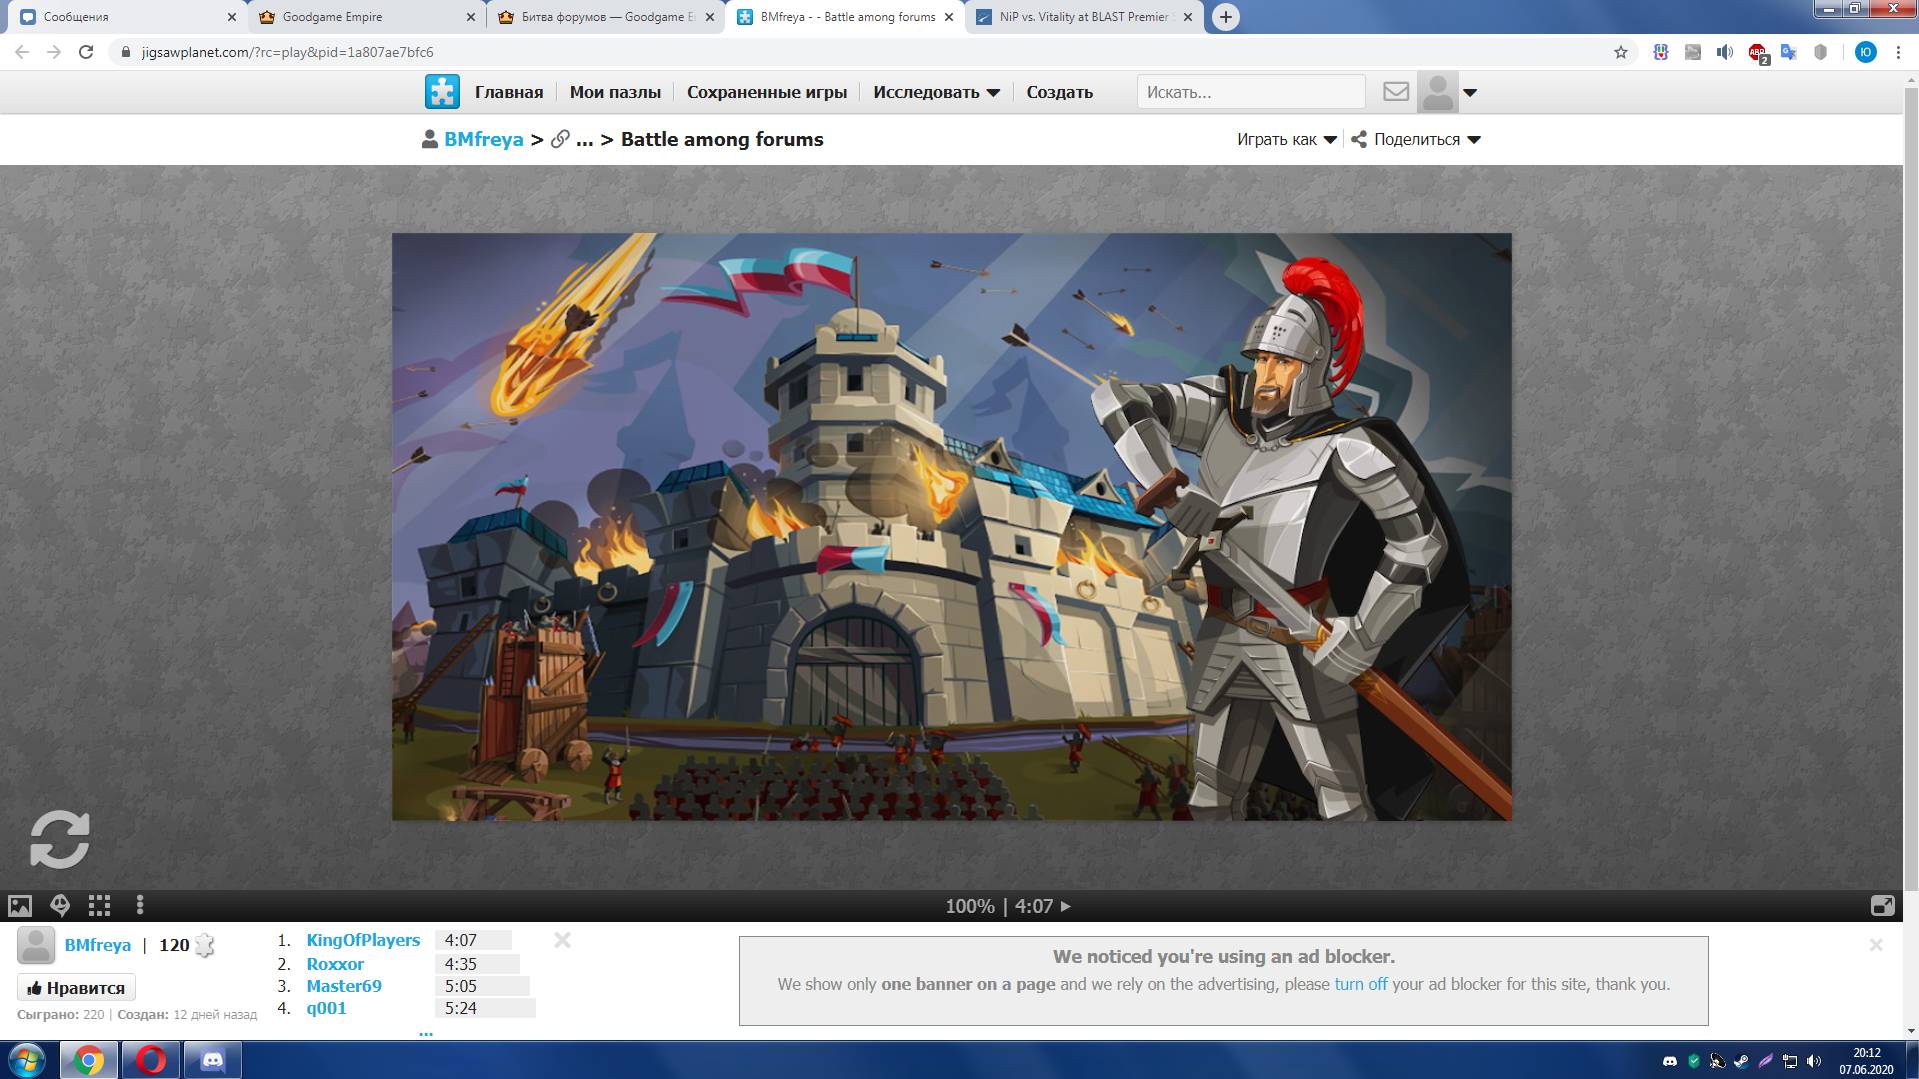Open Мои пазлы

(615, 92)
